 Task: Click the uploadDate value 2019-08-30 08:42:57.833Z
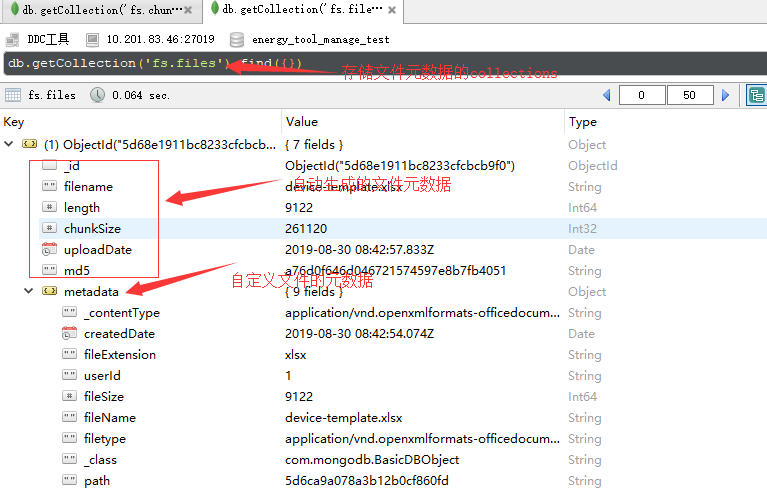[x=360, y=249]
